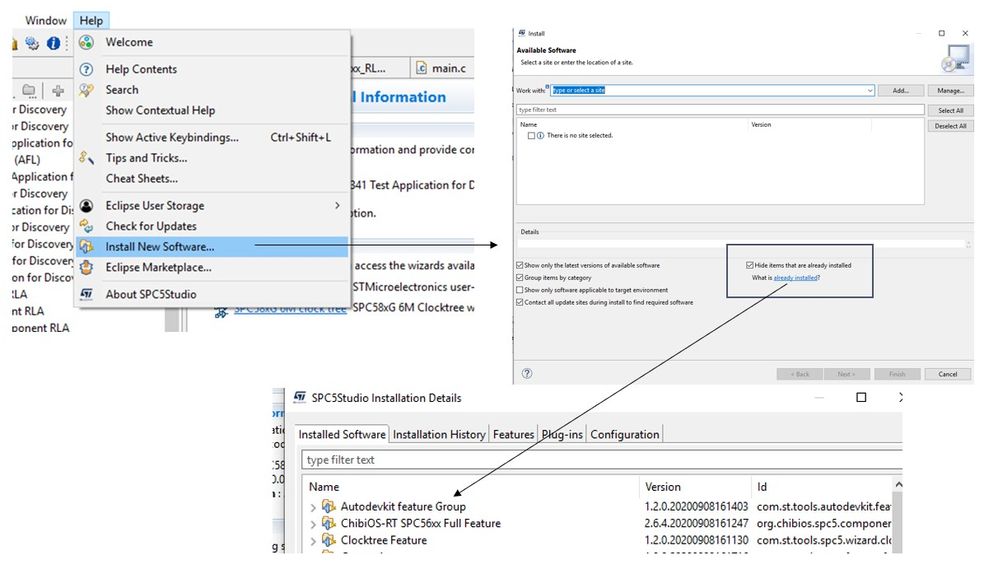Click the Welcome globe icon in Help menu
The height and width of the screenshot is (565, 998).
point(87,42)
